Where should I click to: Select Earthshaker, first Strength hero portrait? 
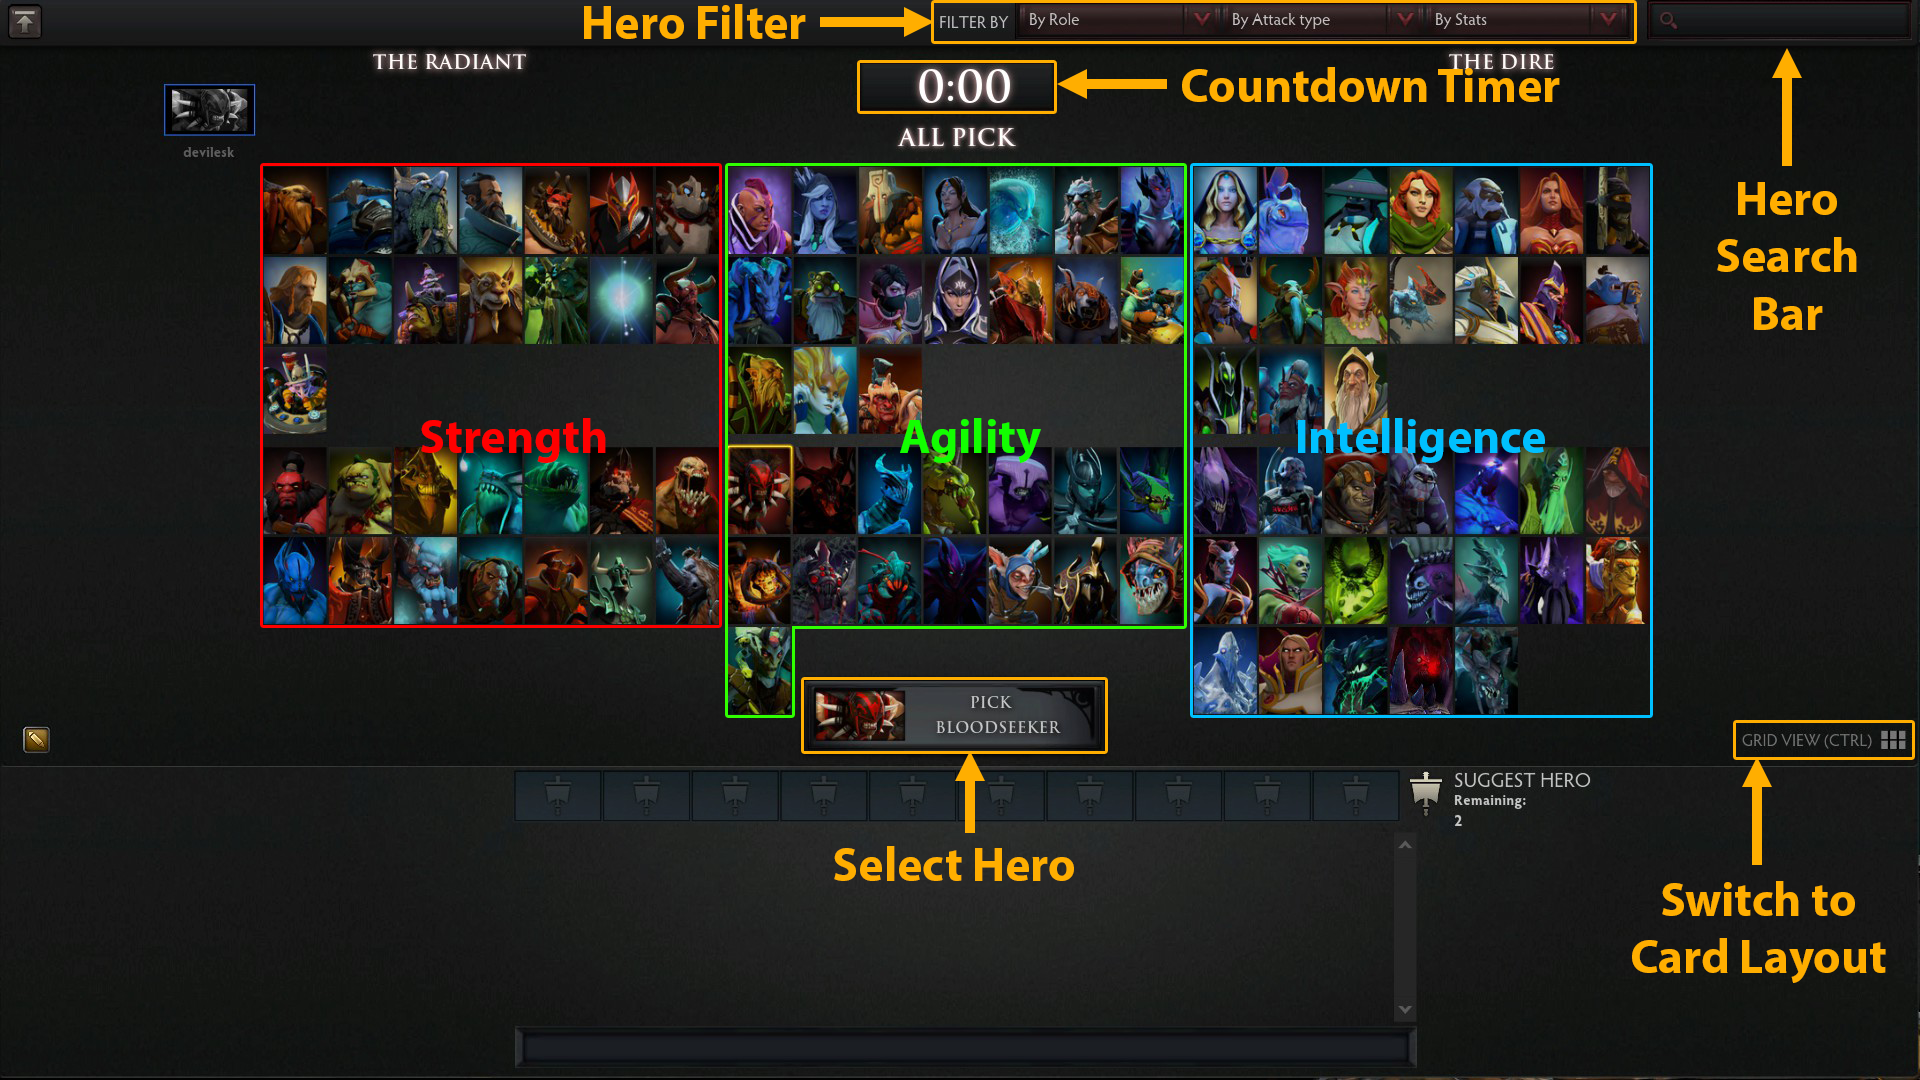point(295,211)
